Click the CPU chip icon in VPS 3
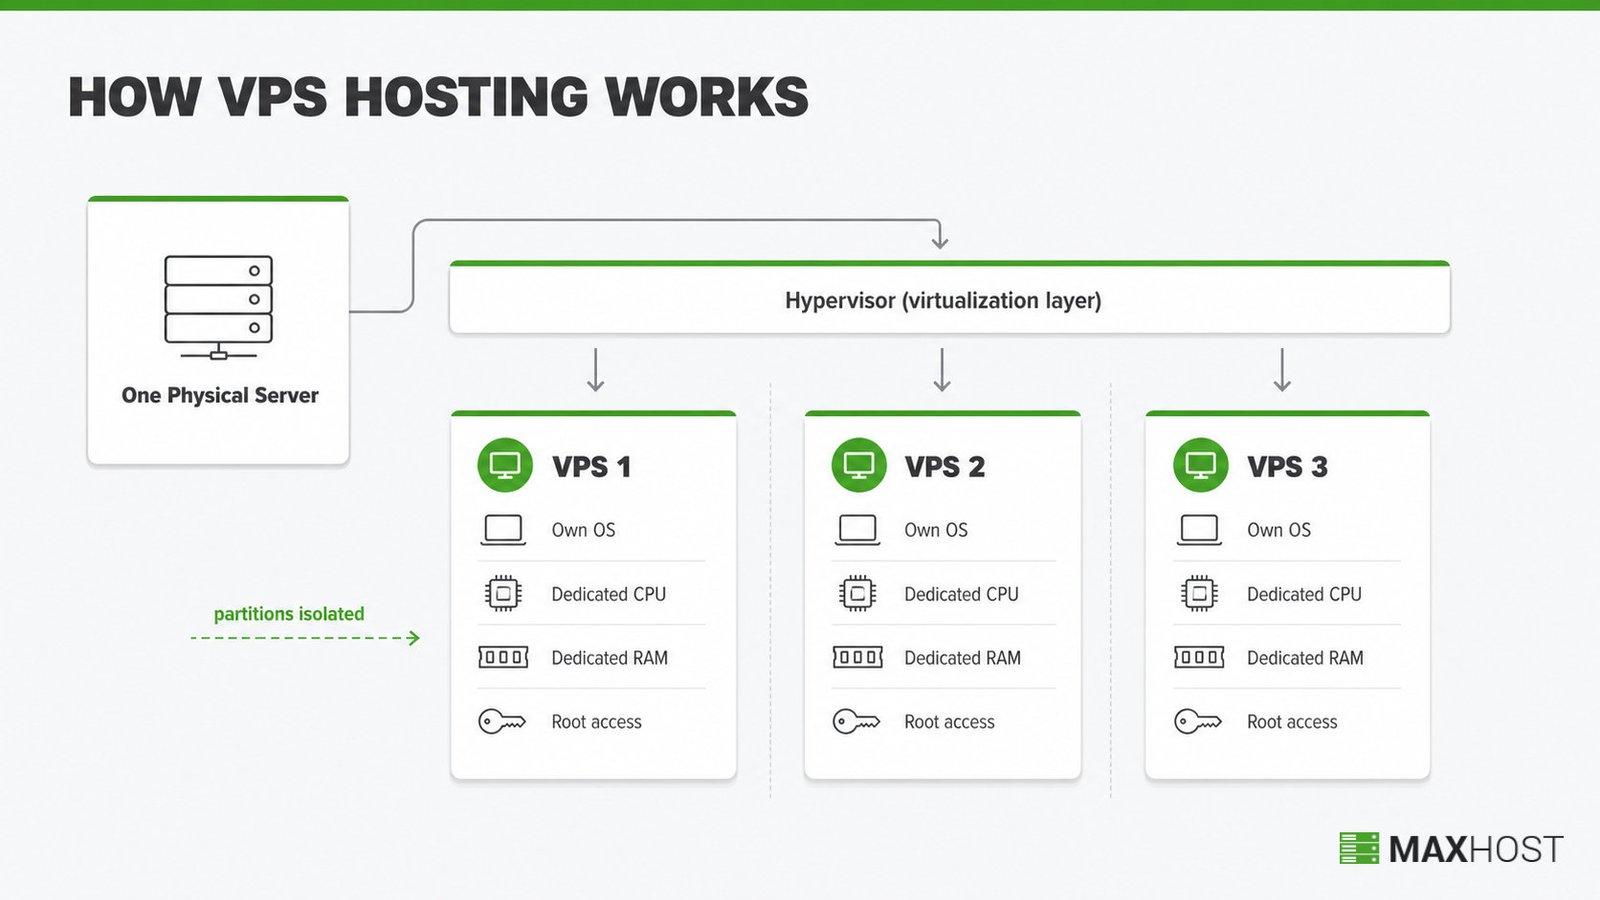 (x=1199, y=594)
